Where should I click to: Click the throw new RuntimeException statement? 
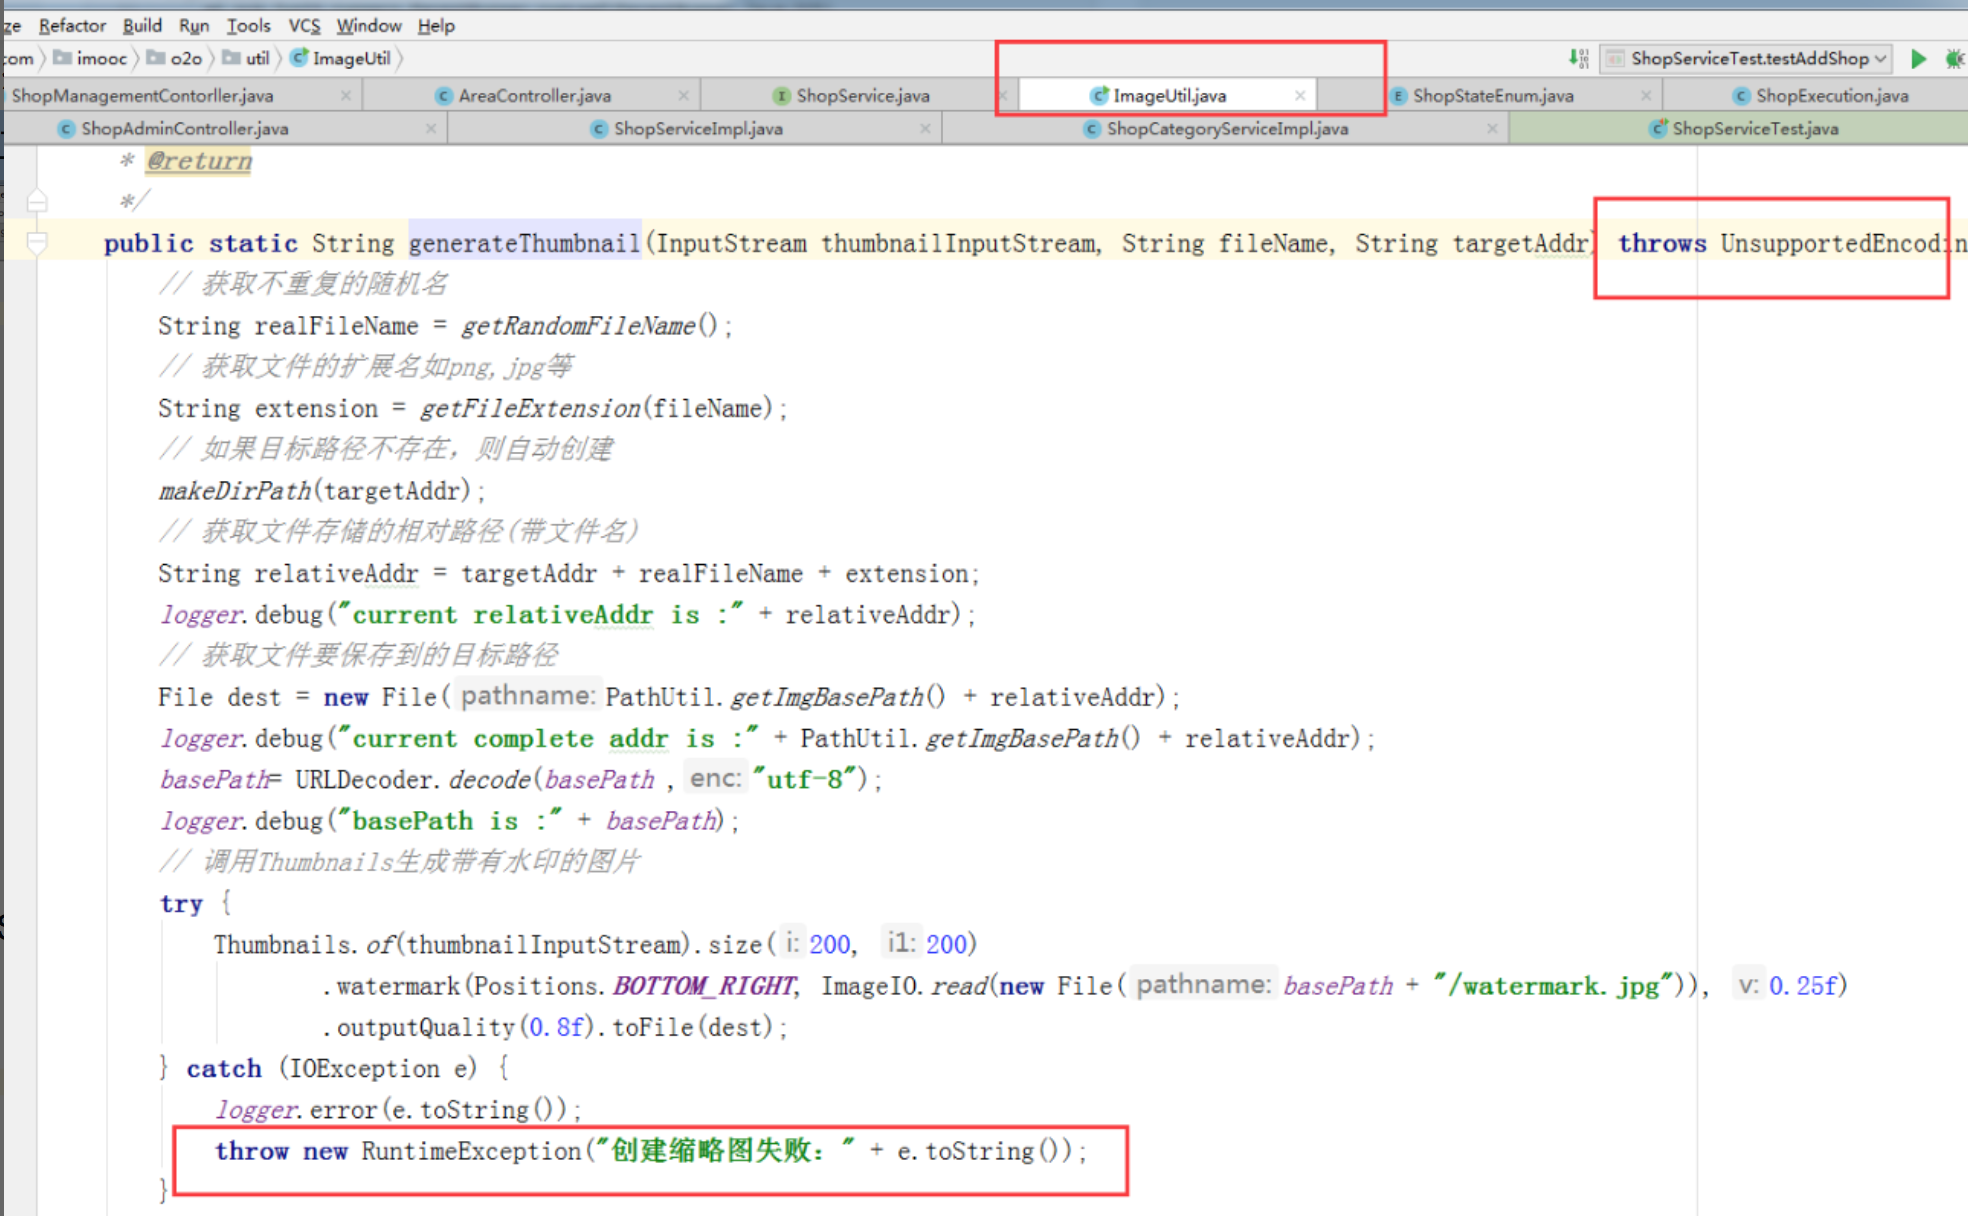pyautogui.click(x=650, y=1151)
